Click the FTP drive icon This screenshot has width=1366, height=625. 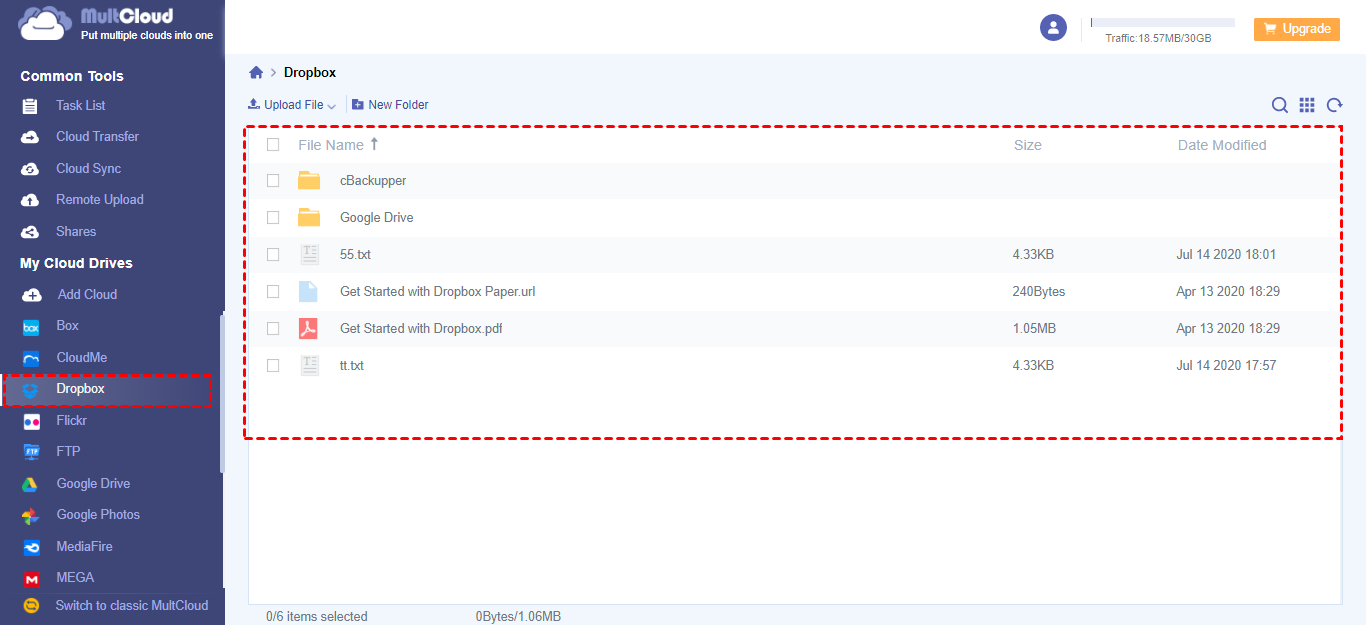tap(31, 452)
